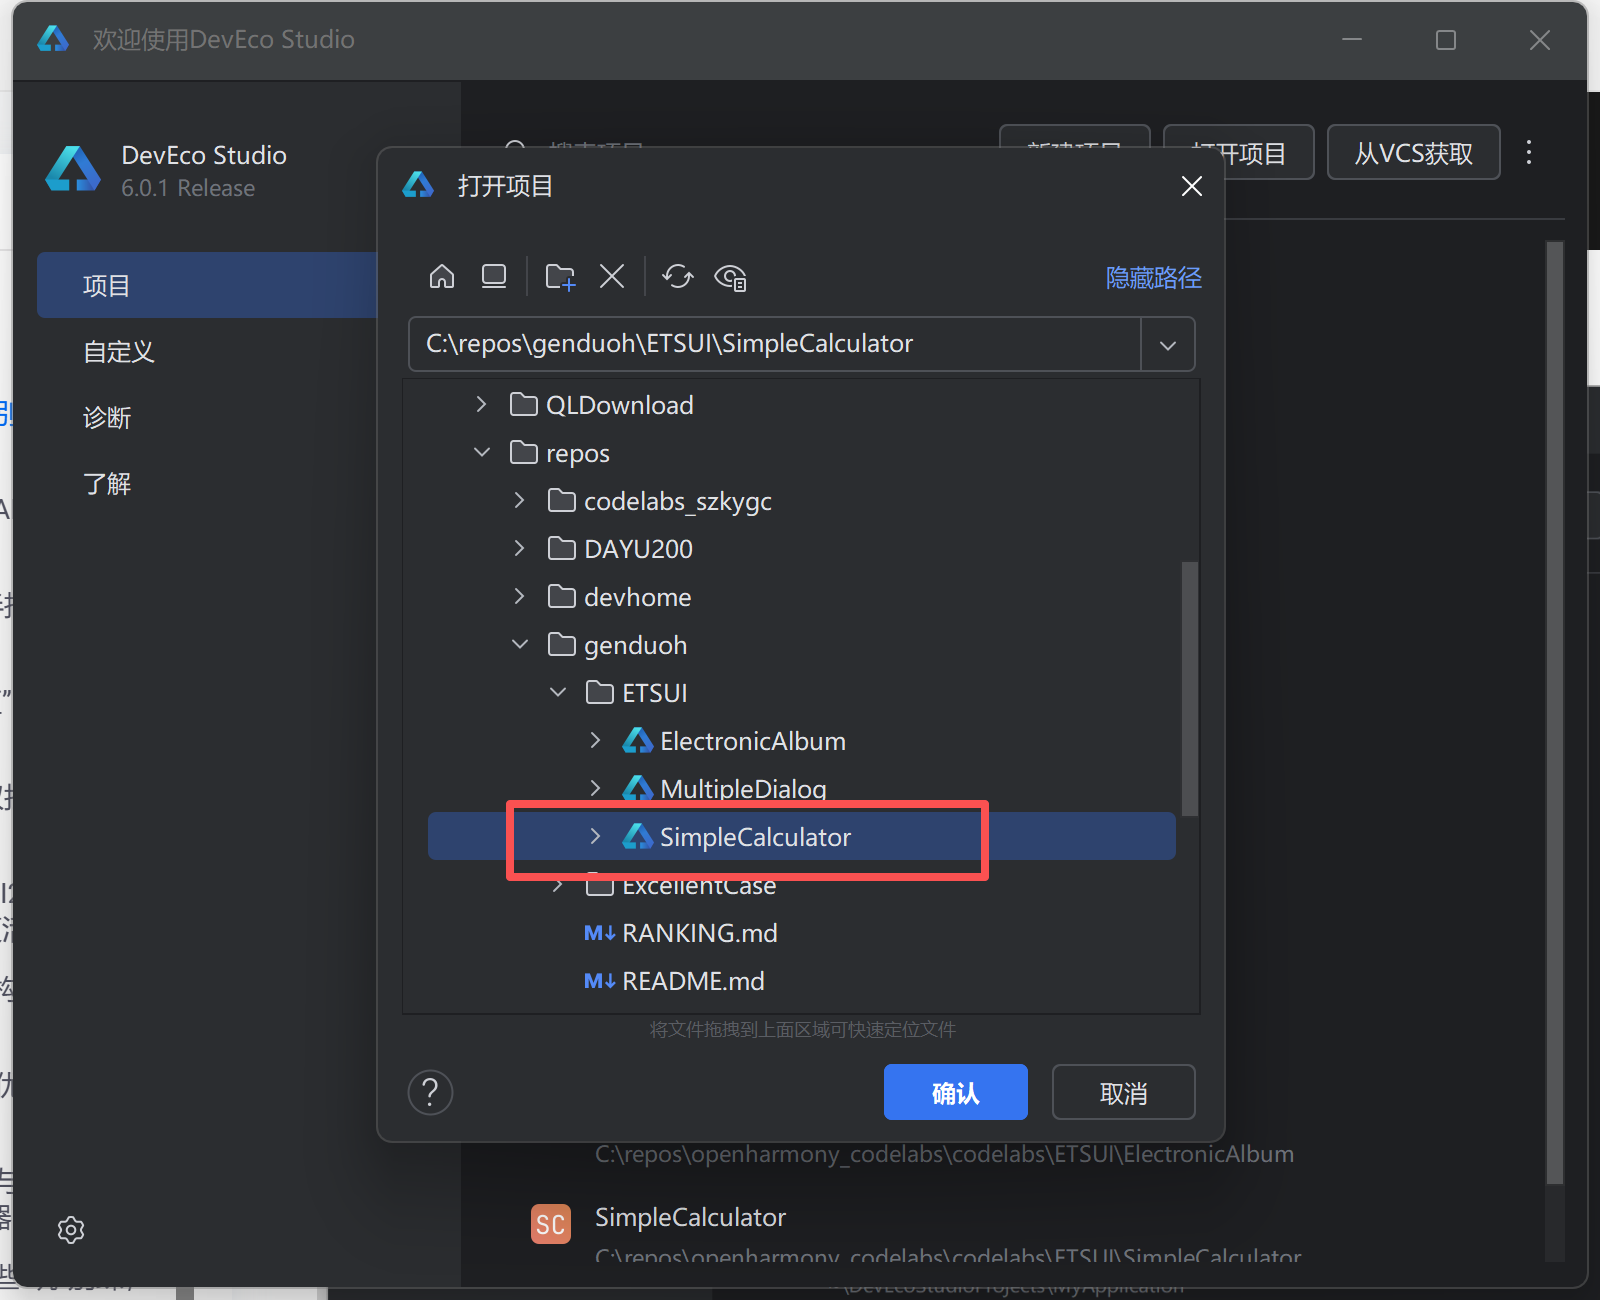Cancel the dialog with 取消 button
Viewport: 1600px width, 1300px height.
(1123, 1092)
